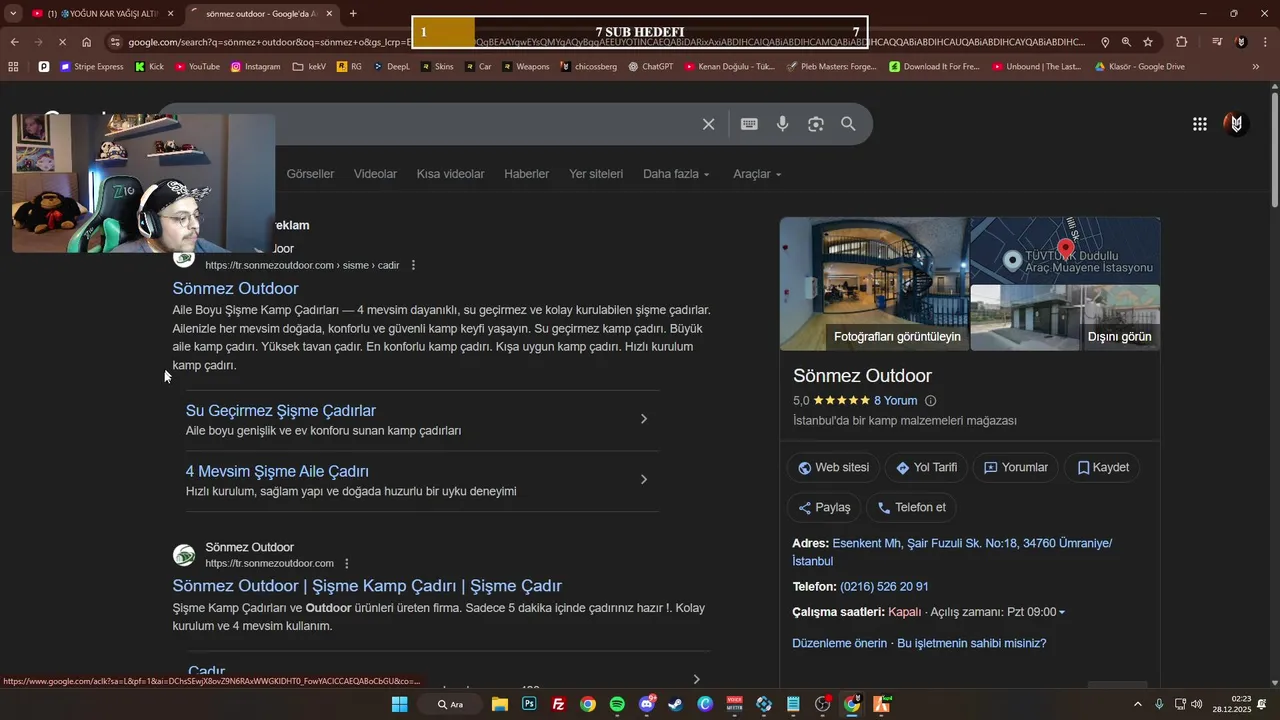
Task: Open the Su Geçirmez Şişme Çadırlar sitelink arrow
Action: coord(644,419)
